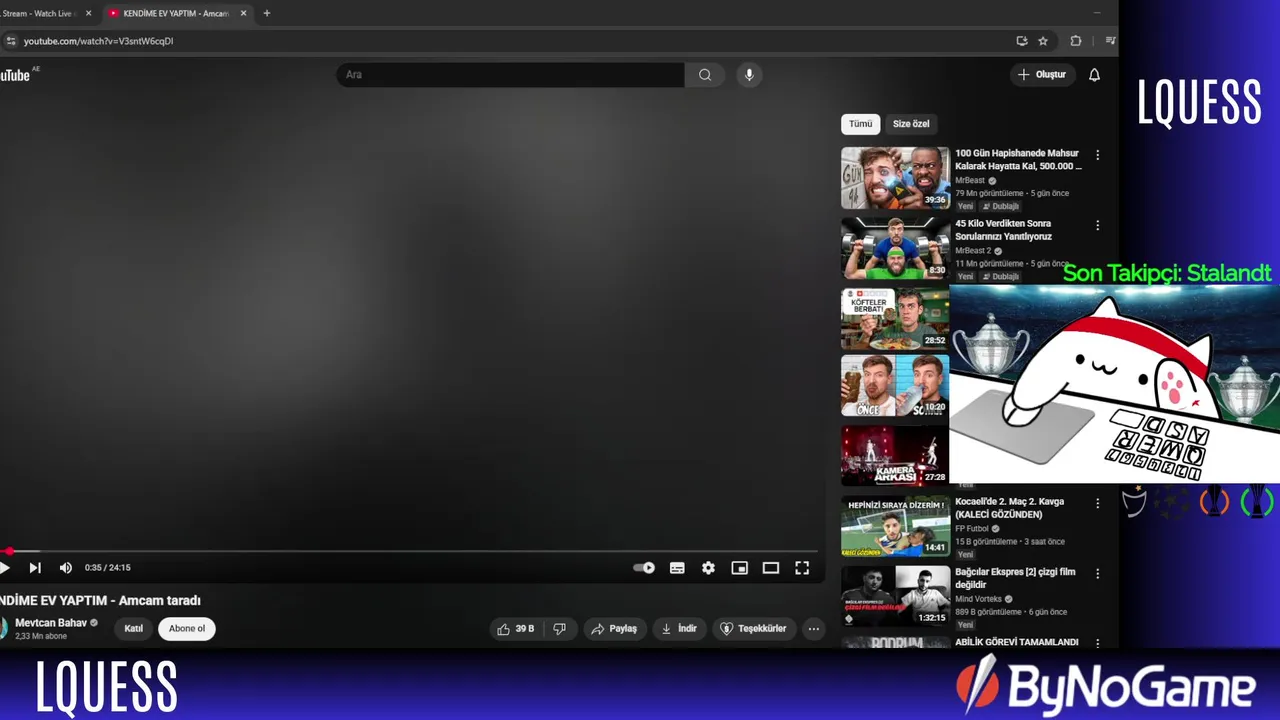Enter fullscreen mode
The height and width of the screenshot is (720, 1280).
point(802,568)
